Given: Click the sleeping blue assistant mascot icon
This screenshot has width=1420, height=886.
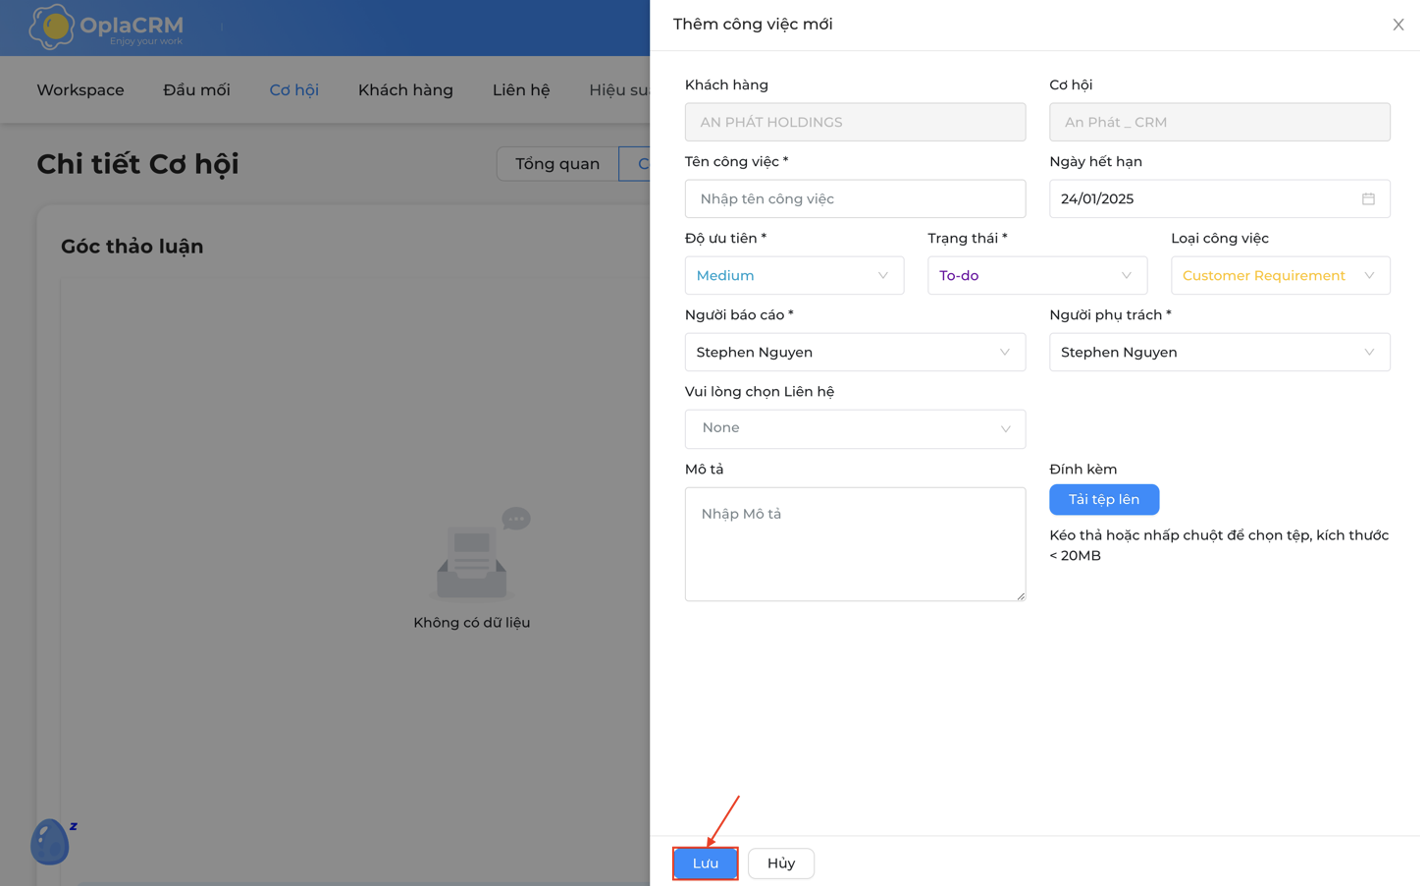Looking at the screenshot, I should tap(52, 841).
